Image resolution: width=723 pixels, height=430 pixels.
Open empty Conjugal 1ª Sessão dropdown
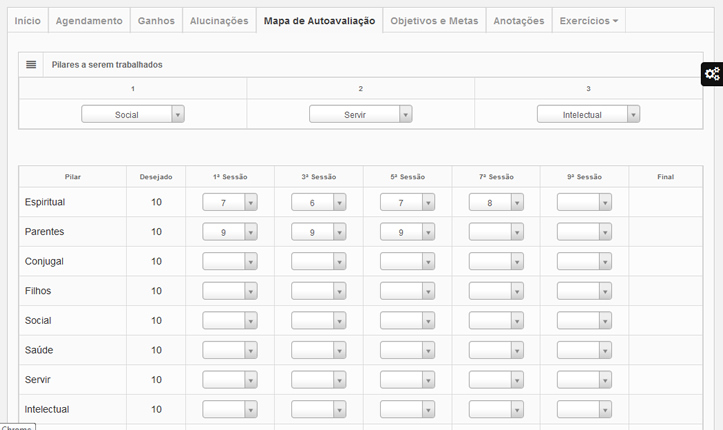point(230,261)
